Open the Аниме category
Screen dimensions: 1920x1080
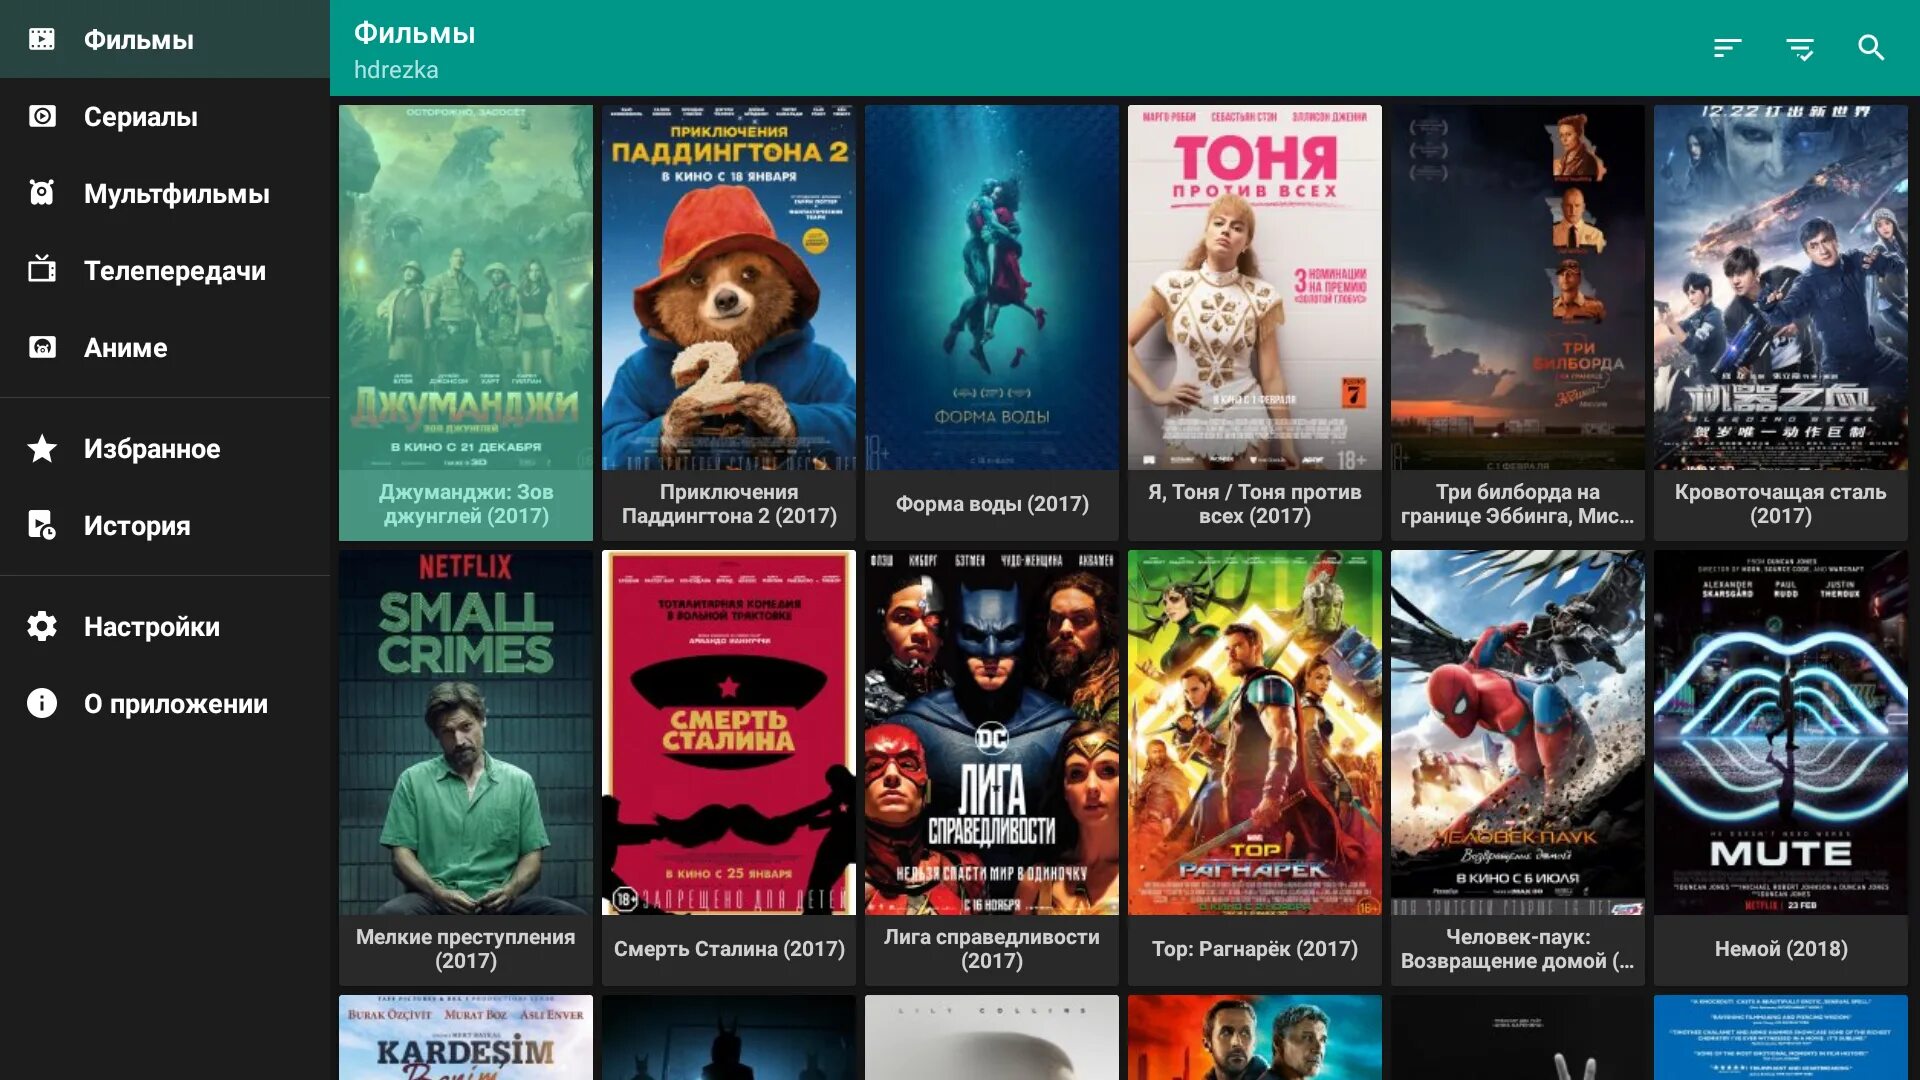(x=165, y=347)
